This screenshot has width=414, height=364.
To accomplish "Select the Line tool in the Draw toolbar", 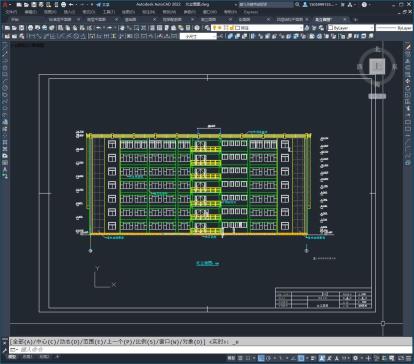I will (5, 48).
